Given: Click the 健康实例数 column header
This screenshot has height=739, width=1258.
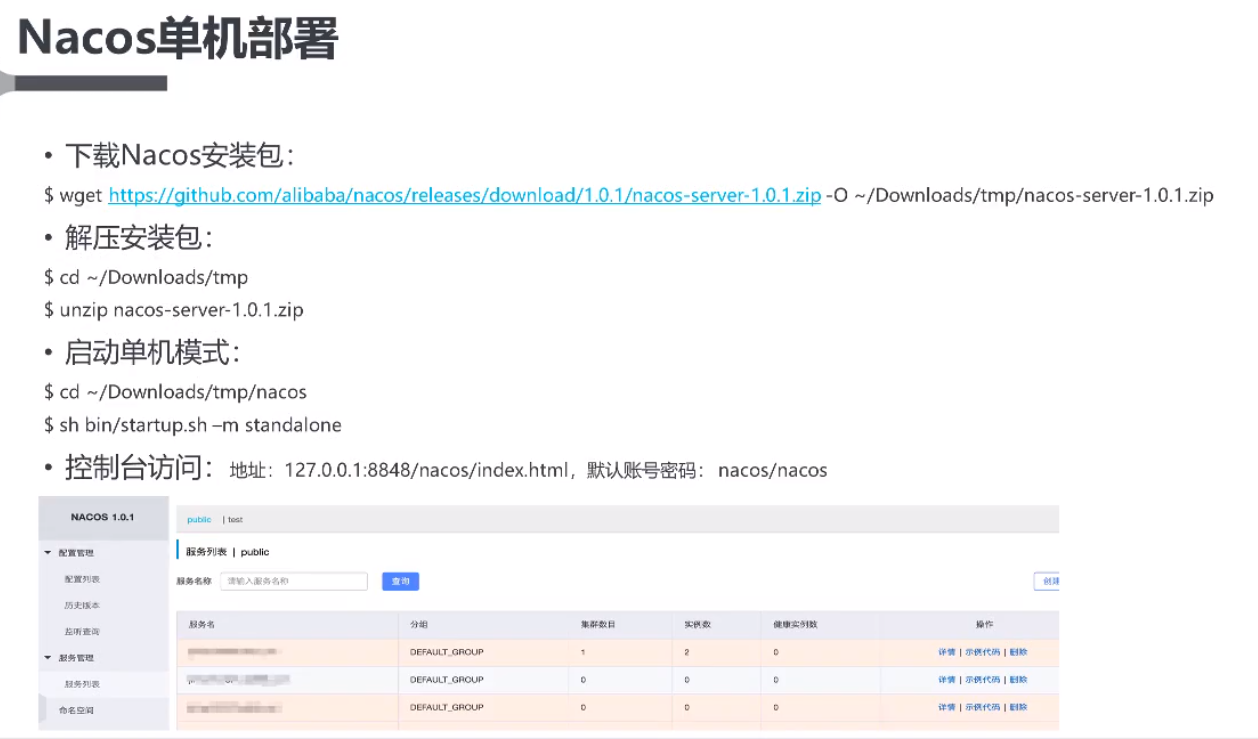Looking at the screenshot, I should (796, 624).
